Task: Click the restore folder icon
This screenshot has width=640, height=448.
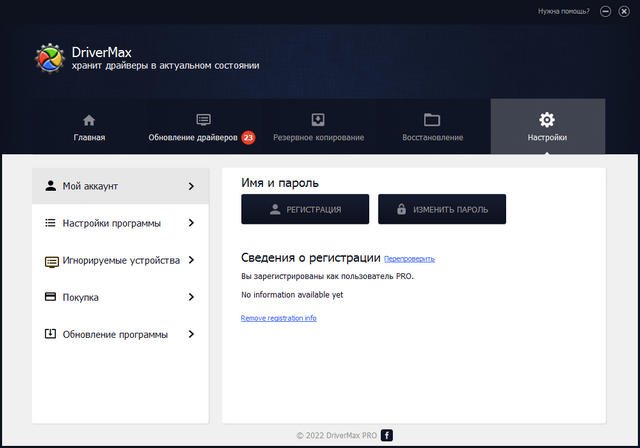Action: (x=432, y=120)
